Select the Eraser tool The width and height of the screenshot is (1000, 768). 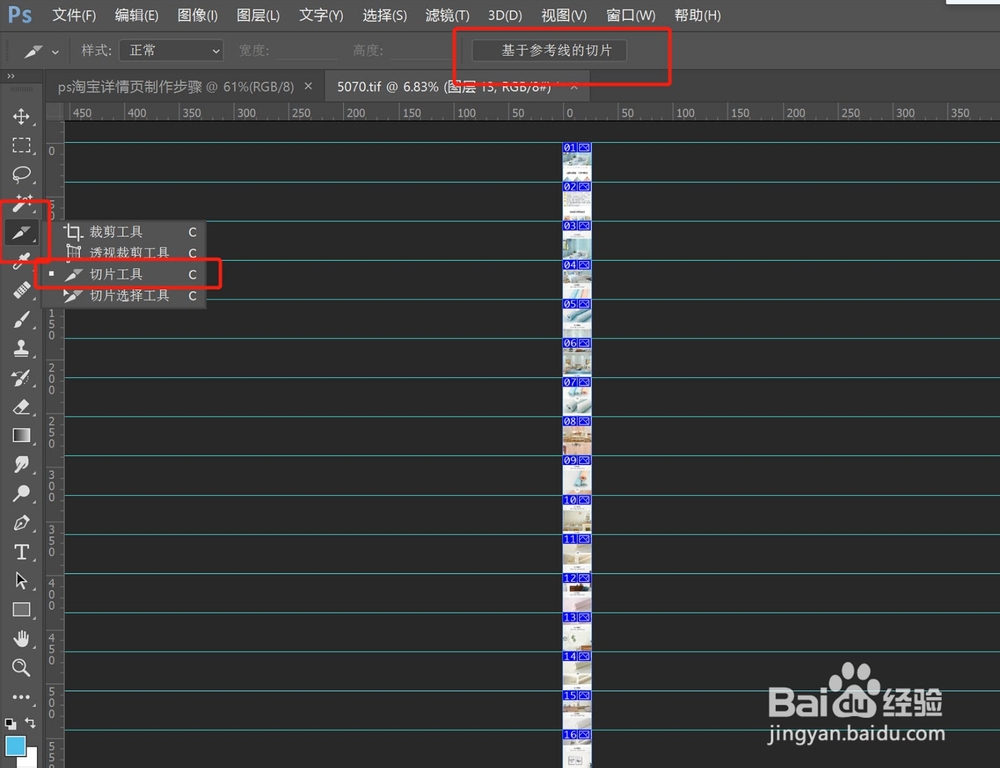pos(22,407)
